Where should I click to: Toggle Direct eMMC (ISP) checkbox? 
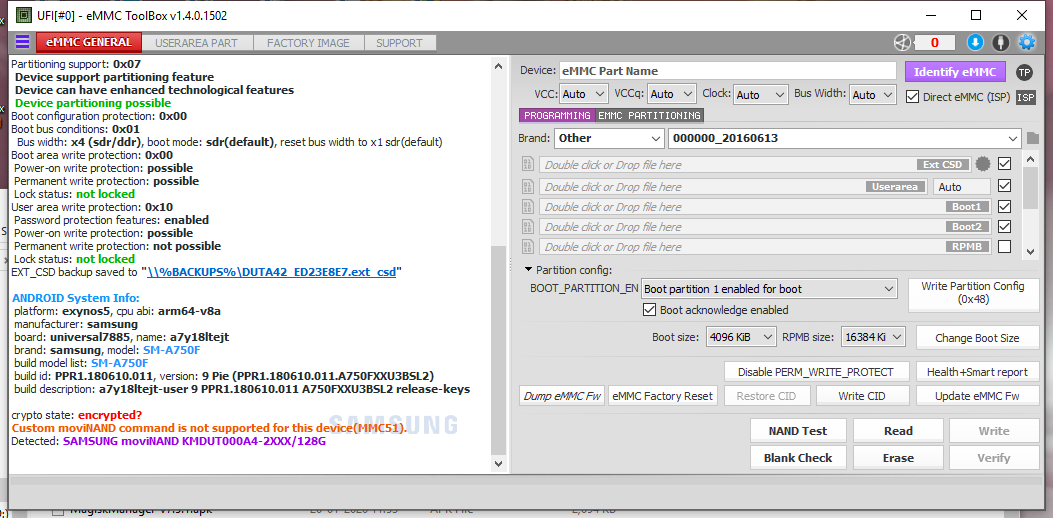pyautogui.click(x=912, y=97)
